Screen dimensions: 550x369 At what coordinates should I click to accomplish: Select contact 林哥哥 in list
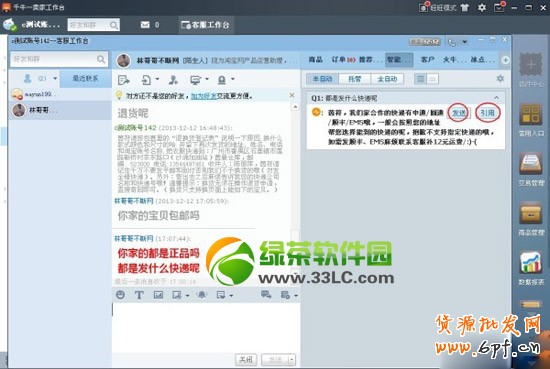click(x=60, y=110)
